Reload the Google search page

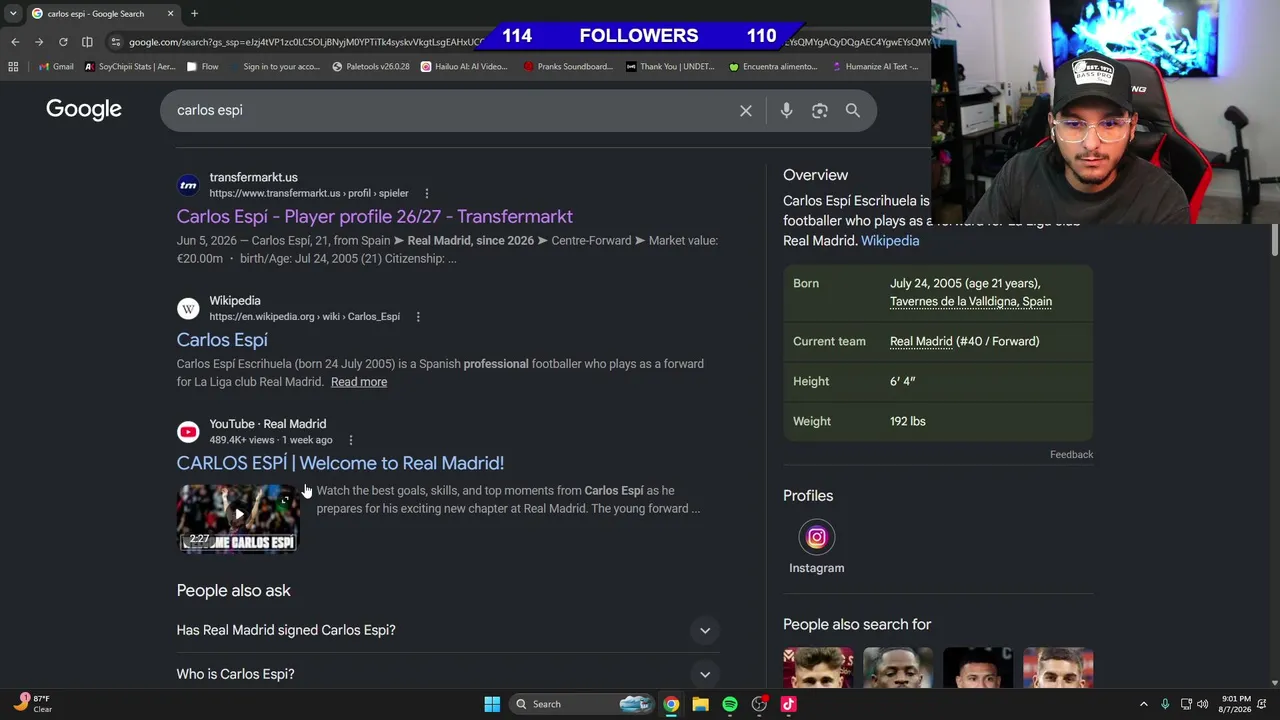point(63,42)
